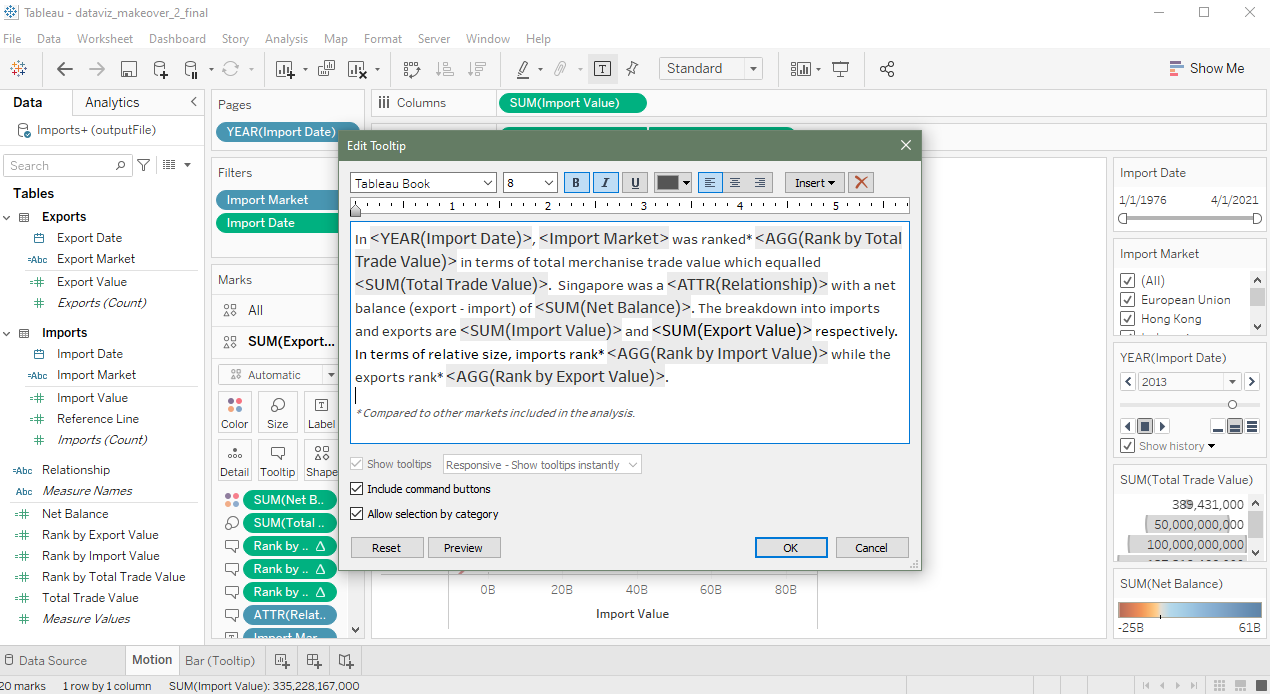Open the Tableau Book font dropdown
1270x694 pixels.
click(423, 183)
